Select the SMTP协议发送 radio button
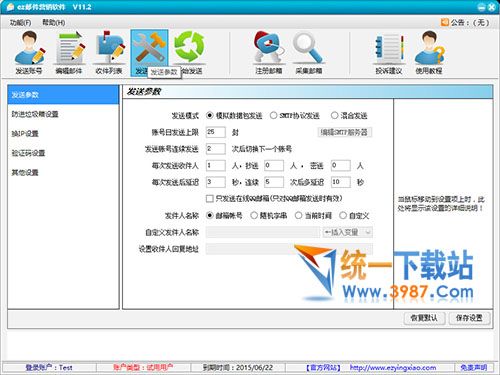500x375 pixels. point(273,115)
